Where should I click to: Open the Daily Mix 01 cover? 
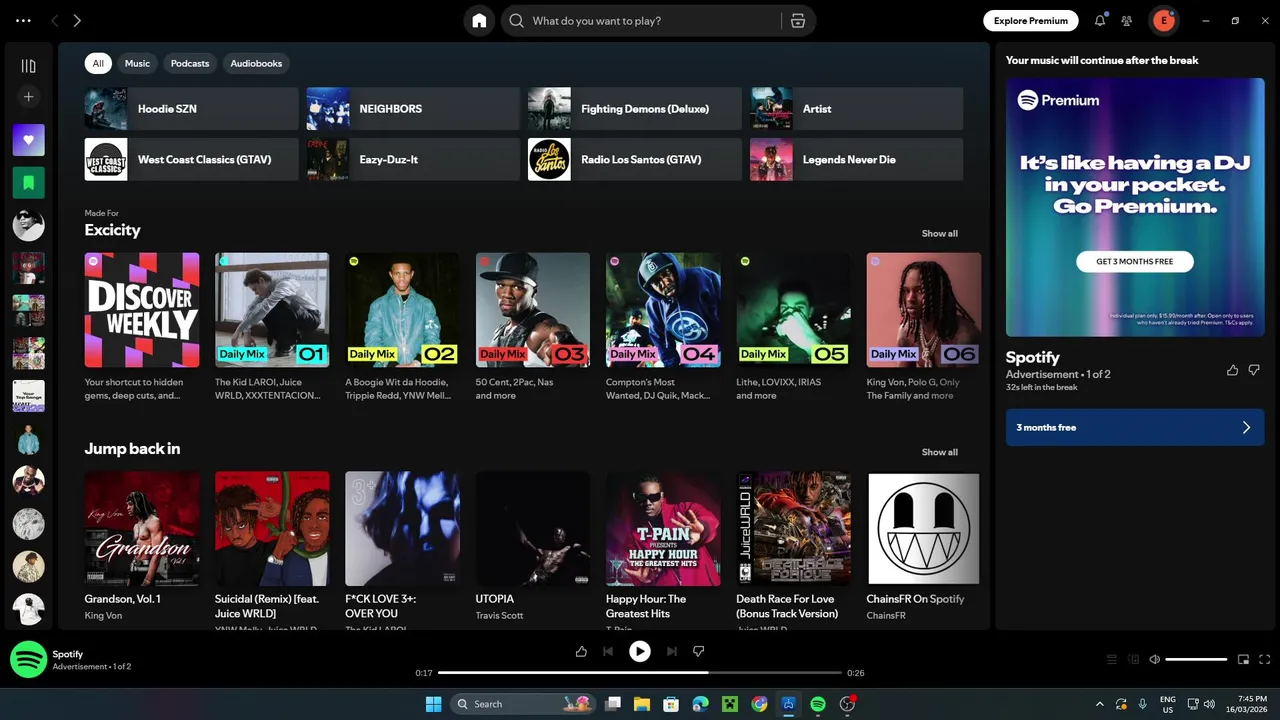272,310
